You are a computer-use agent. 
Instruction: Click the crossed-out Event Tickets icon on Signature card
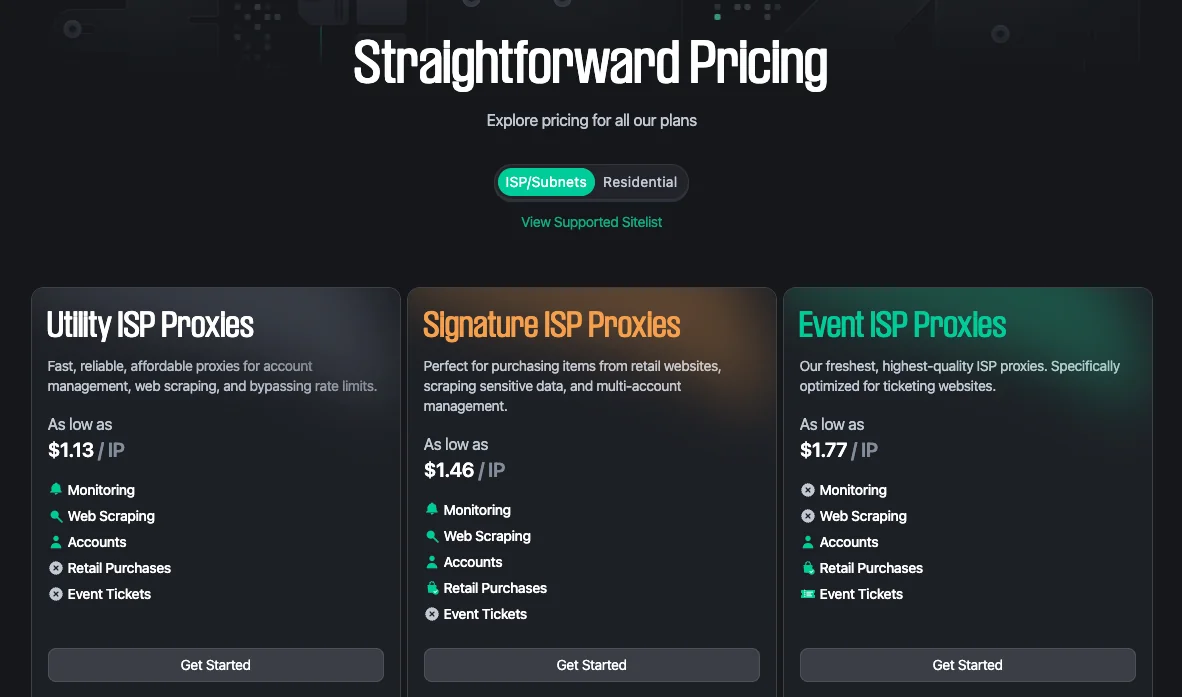pyautogui.click(x=432, y=614)
